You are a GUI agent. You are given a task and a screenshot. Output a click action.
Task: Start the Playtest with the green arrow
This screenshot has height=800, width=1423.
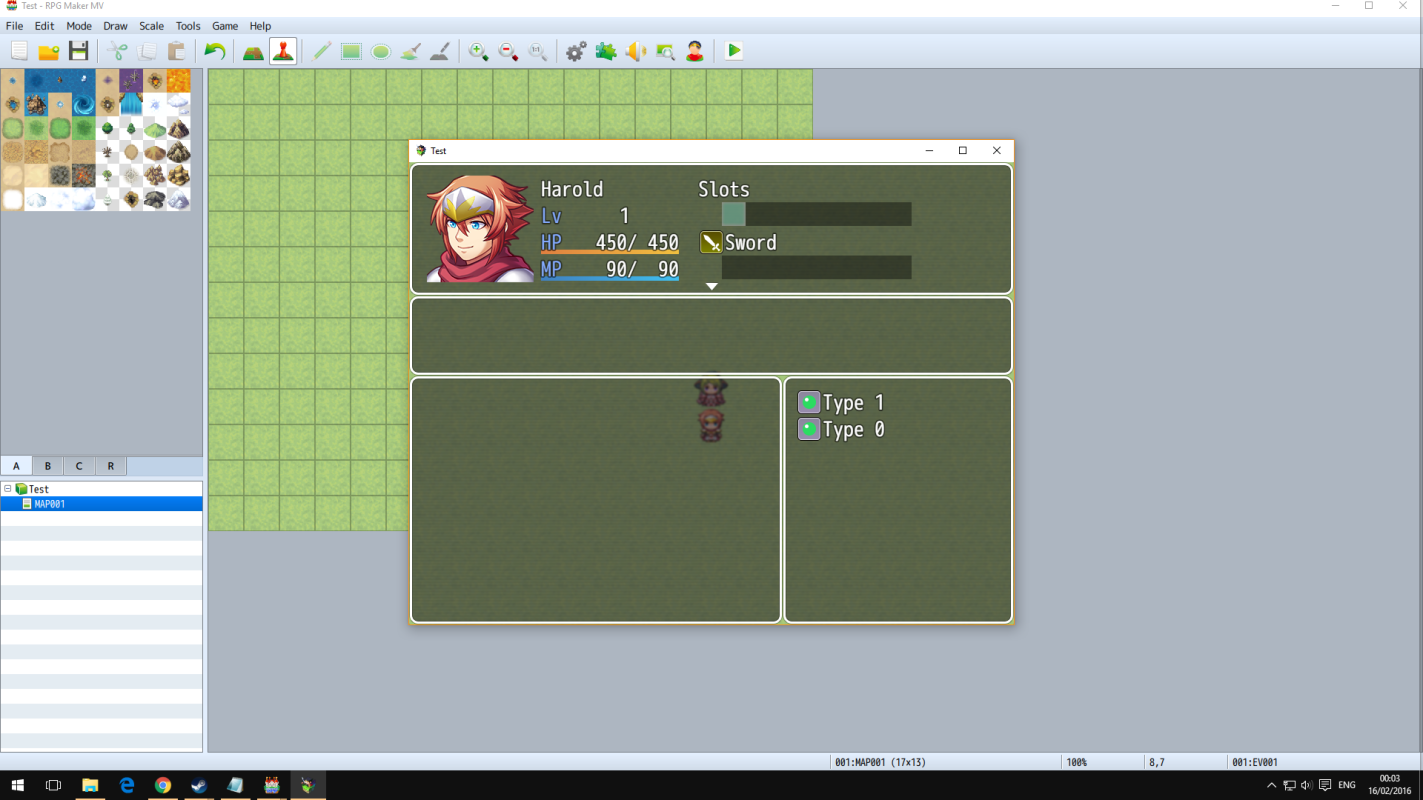[x=734, y=51]
